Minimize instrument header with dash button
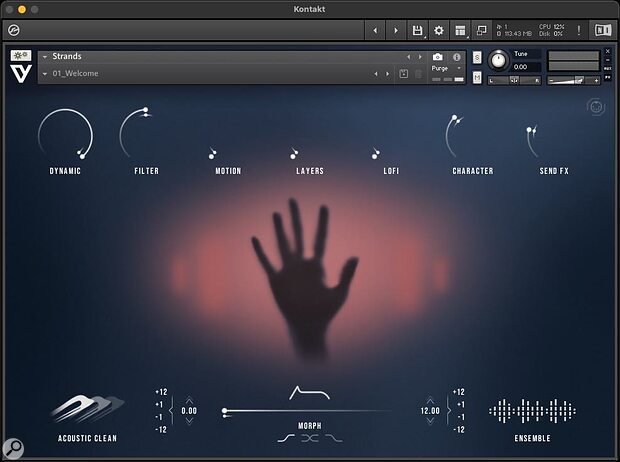Viewport: 620px width, 462px height. [x=608, y=60]
